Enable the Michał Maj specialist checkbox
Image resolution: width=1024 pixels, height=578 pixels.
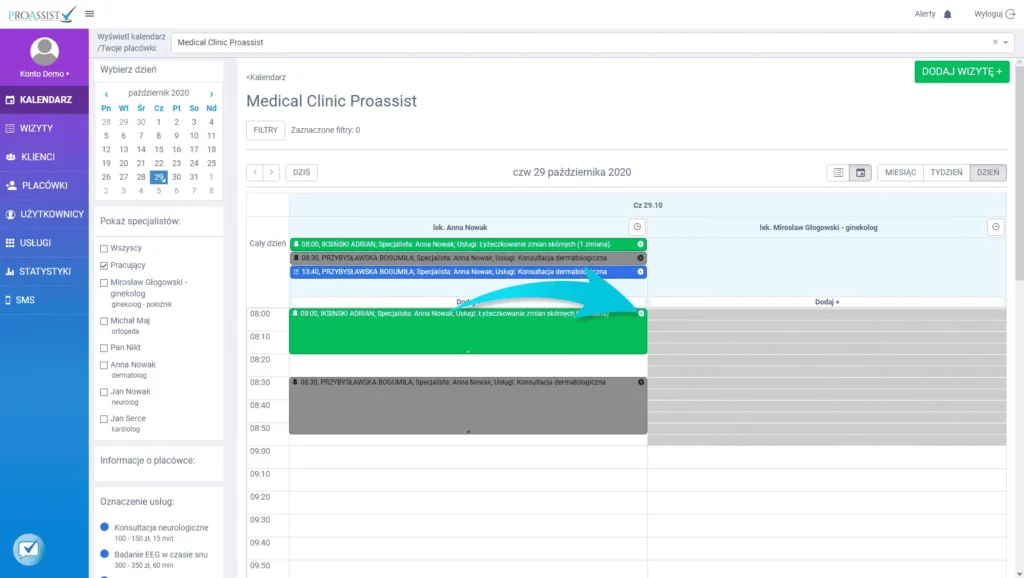coord(104,321)
